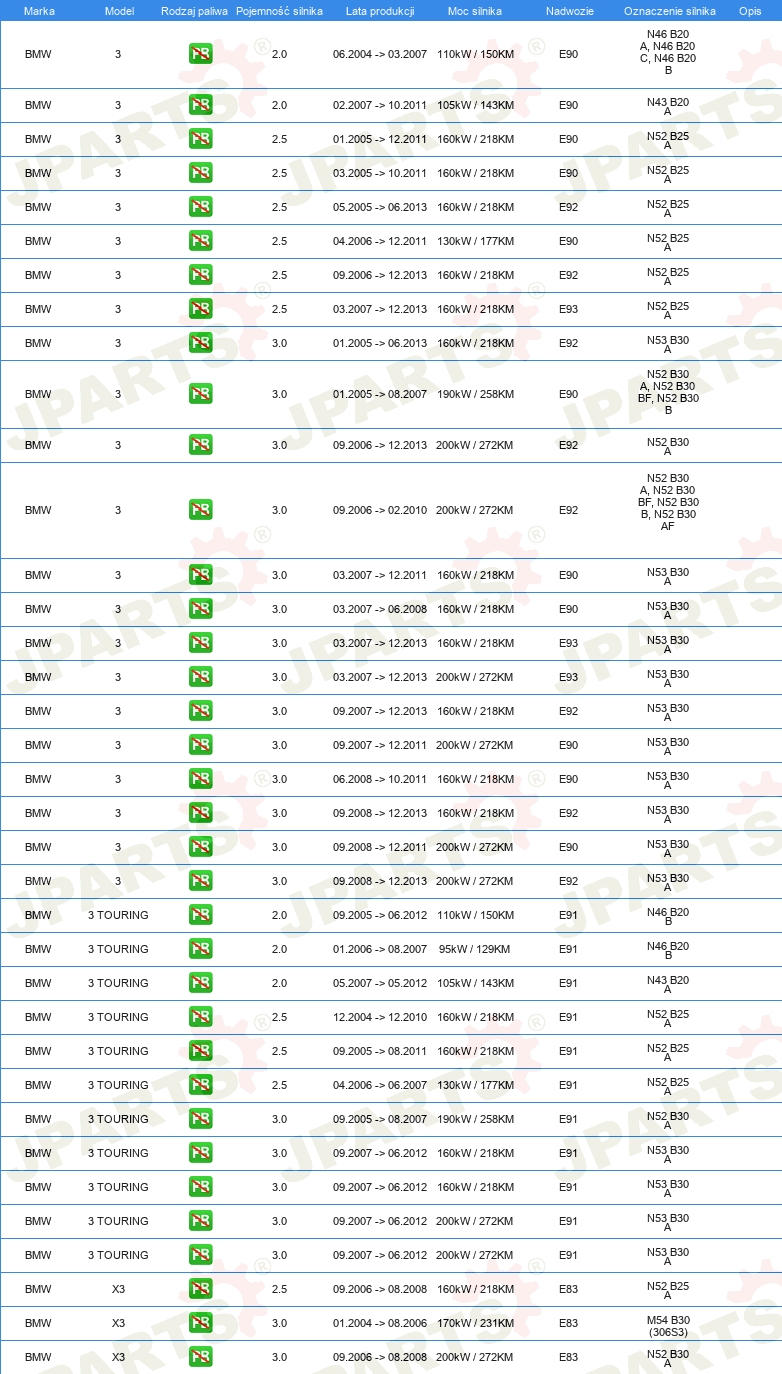
Task: Click petrol icon in 03.2007 -> 06.2008 row
Action: (x=200, y=609)
